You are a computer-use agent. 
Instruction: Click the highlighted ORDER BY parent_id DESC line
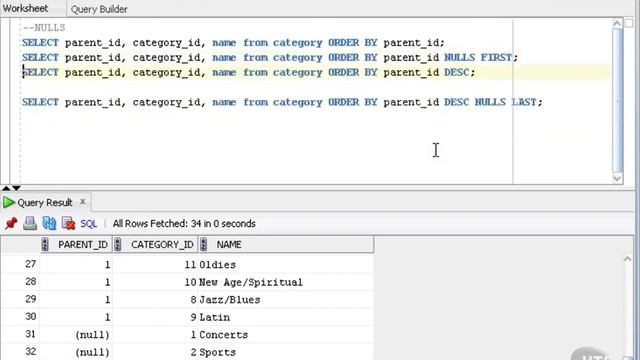point(249,72)
